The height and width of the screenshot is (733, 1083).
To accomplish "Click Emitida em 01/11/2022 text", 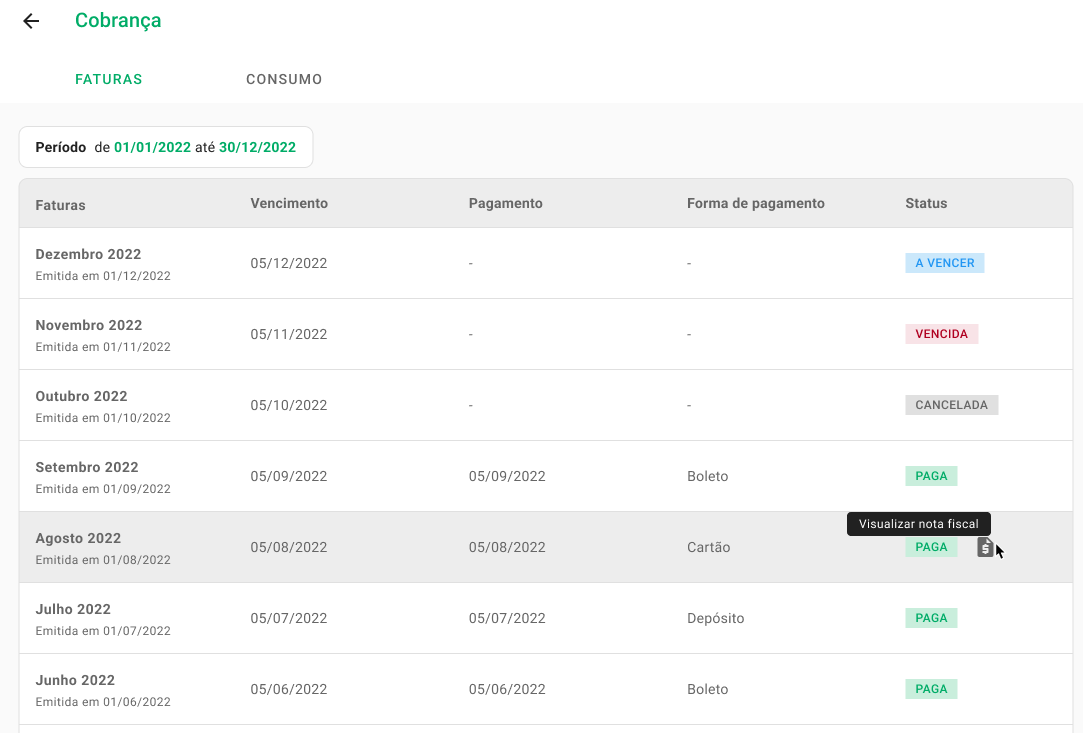I will (103, 347).
